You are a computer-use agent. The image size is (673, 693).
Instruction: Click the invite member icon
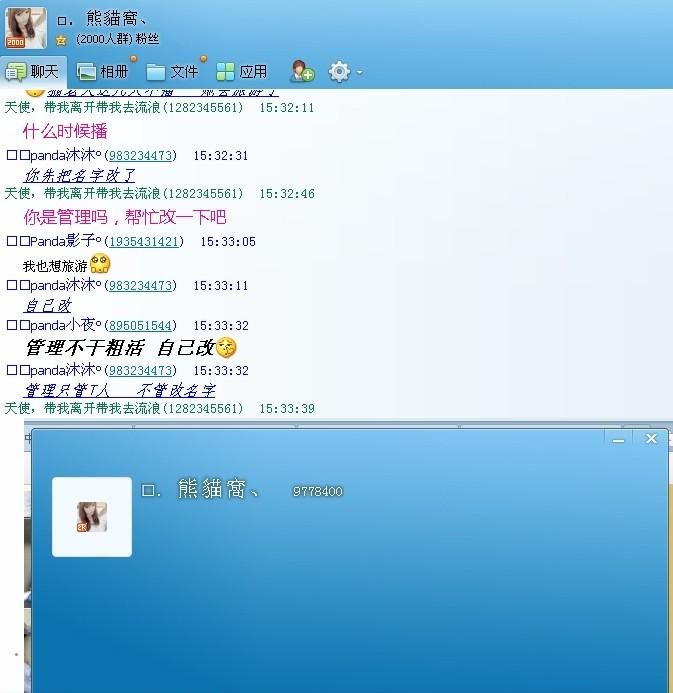pyautogui.click(x=301, y=71)
